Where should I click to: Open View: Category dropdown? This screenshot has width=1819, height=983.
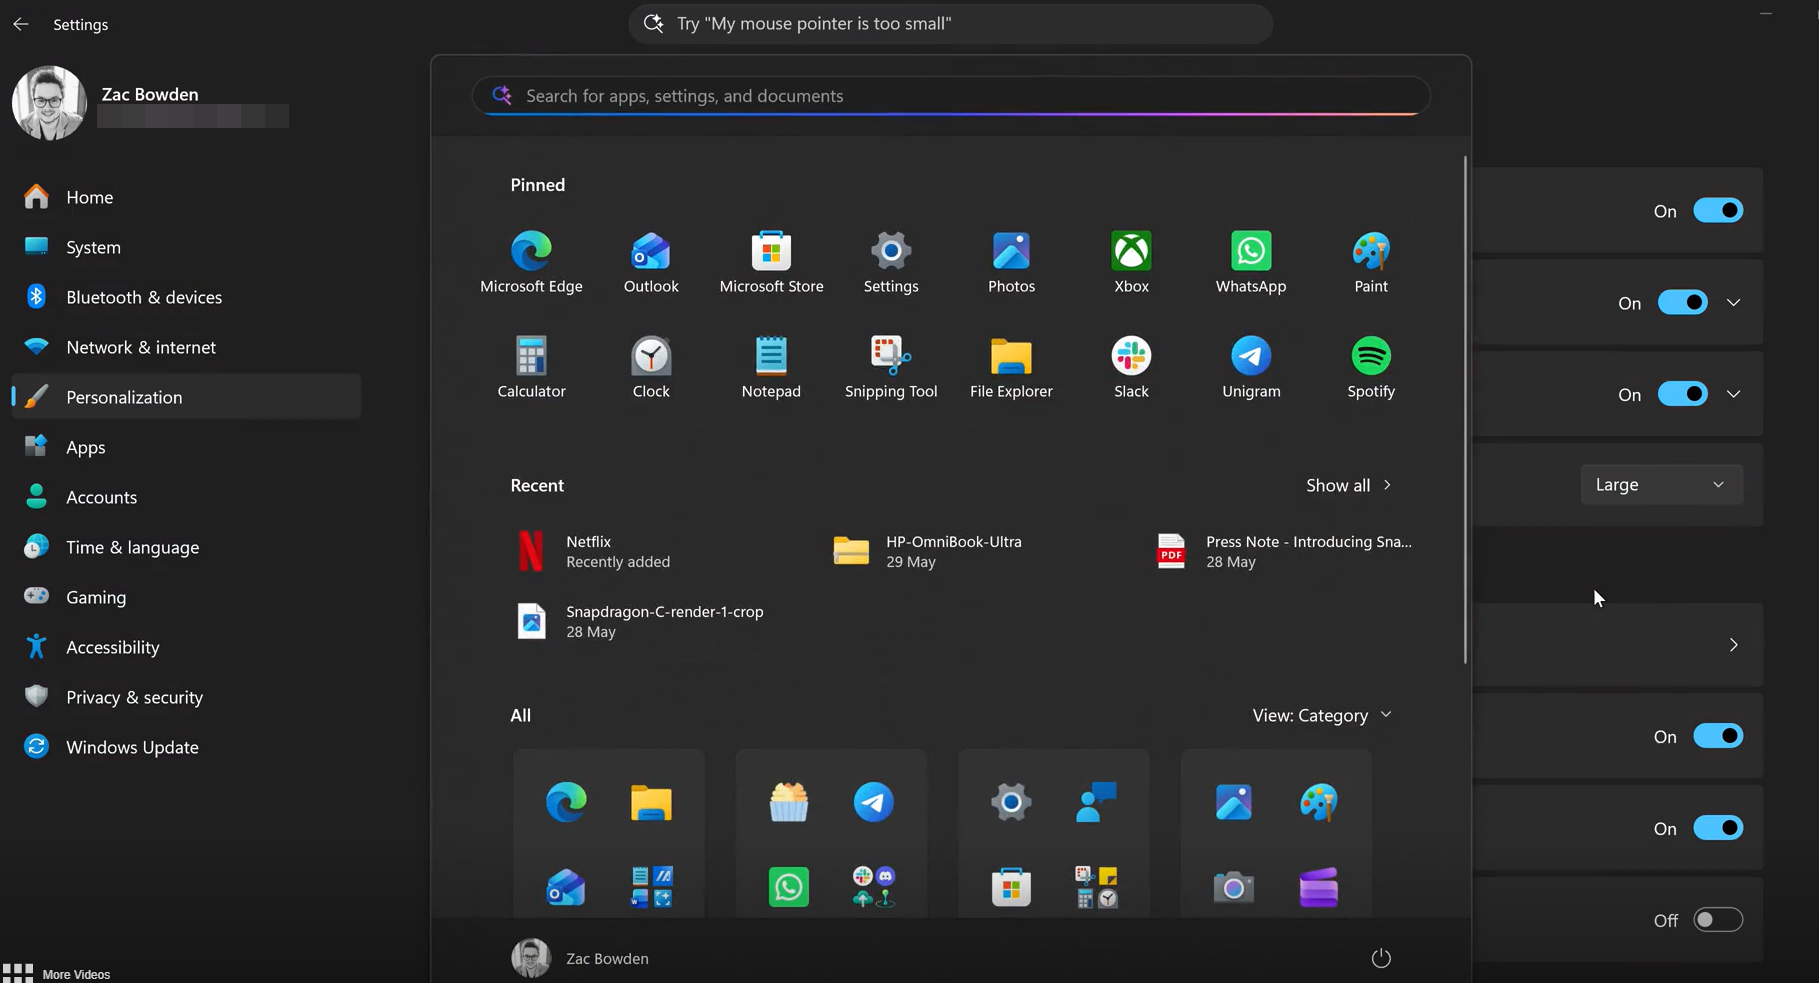(x=1322, y=715)
